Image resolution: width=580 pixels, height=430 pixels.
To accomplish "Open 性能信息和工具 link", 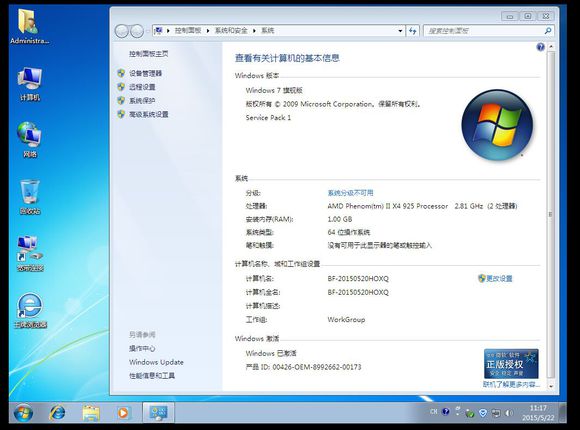I will coord(152,376).
